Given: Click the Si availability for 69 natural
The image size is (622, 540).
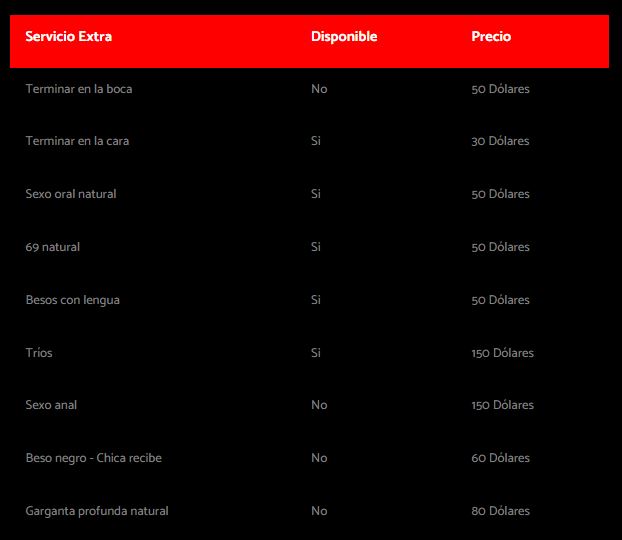Looking at the screenshot, I should [x=316, y=247].
